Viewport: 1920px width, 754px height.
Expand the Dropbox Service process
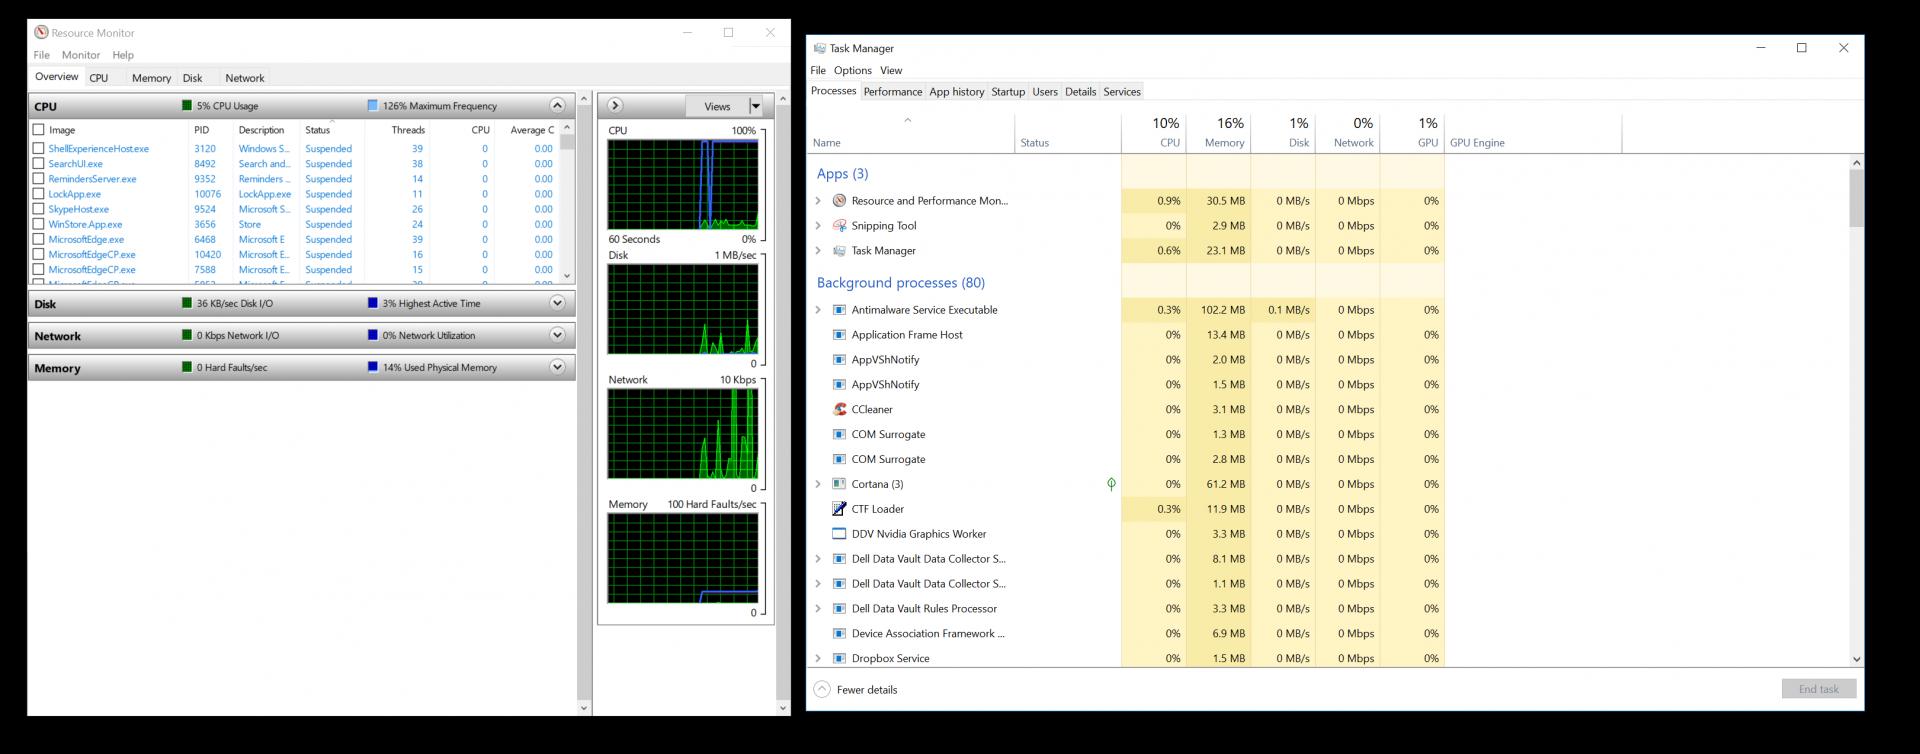pyautogui.click(x=818, y=658)
